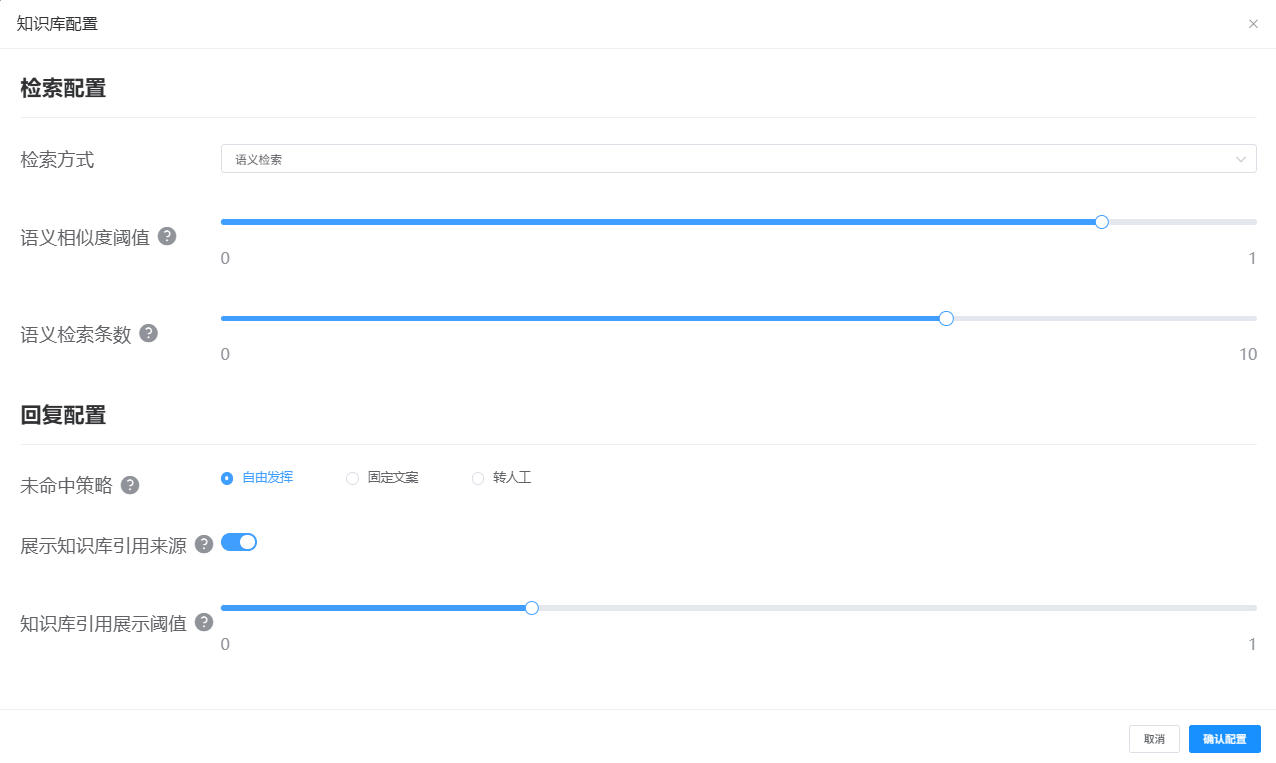The width and height of the screenshot is (1276, 763).
Task: Click the 语义相似度阈值 slider handle
Action: click(1101, 222)
